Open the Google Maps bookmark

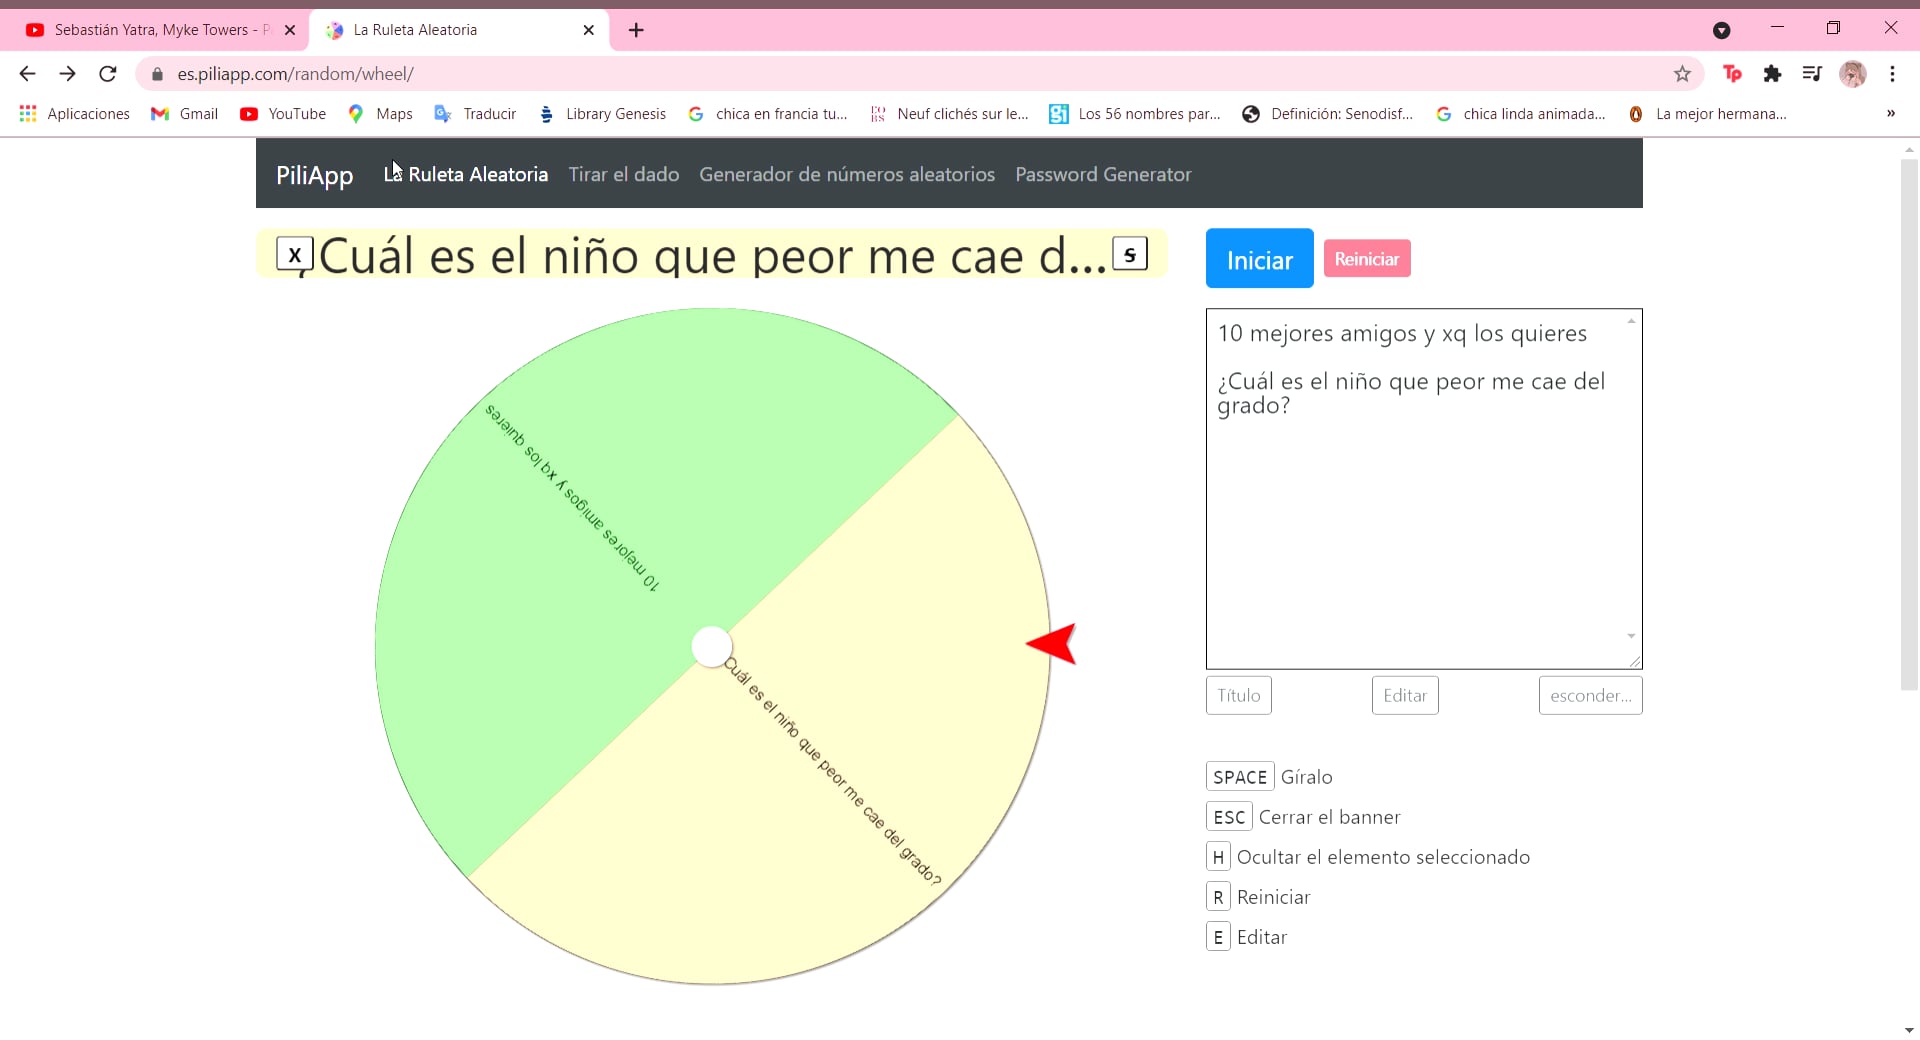[x=379, y=113]
